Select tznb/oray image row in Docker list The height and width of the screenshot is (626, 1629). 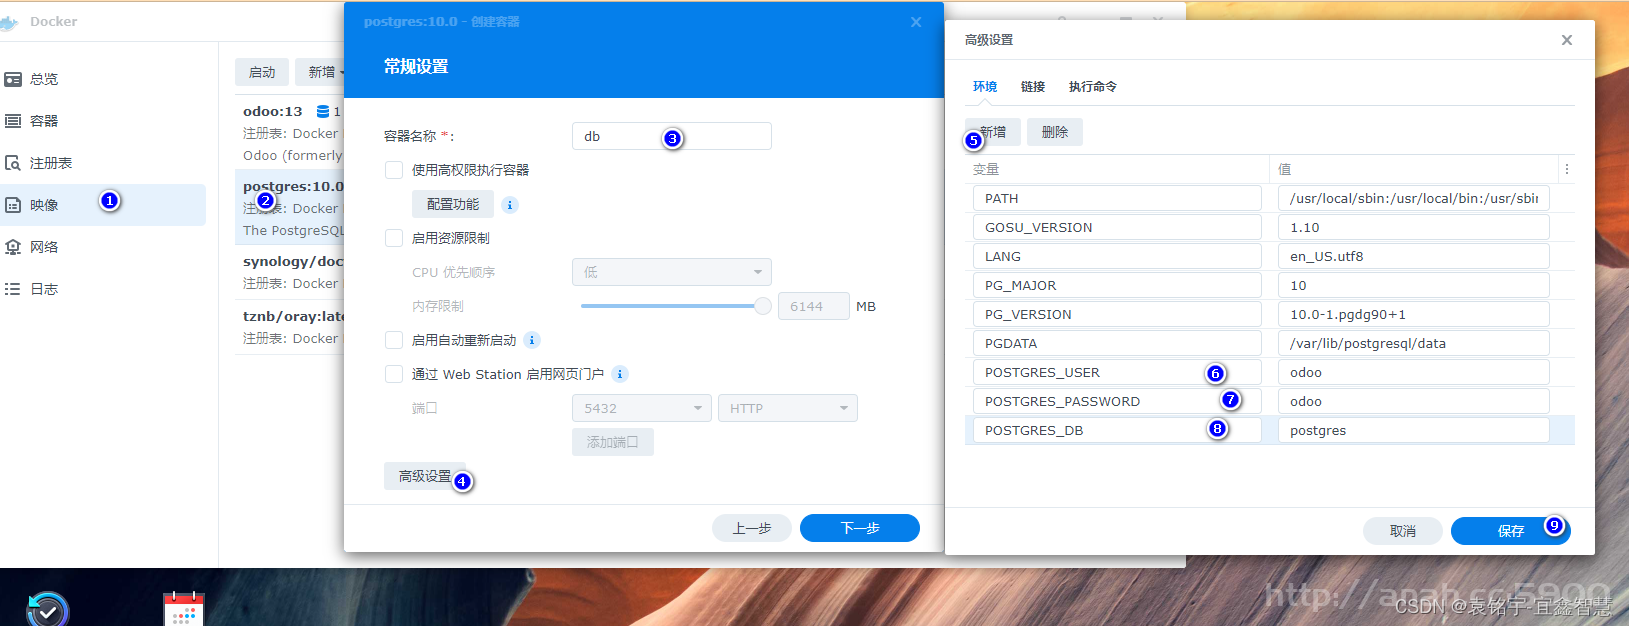(290, 327)
